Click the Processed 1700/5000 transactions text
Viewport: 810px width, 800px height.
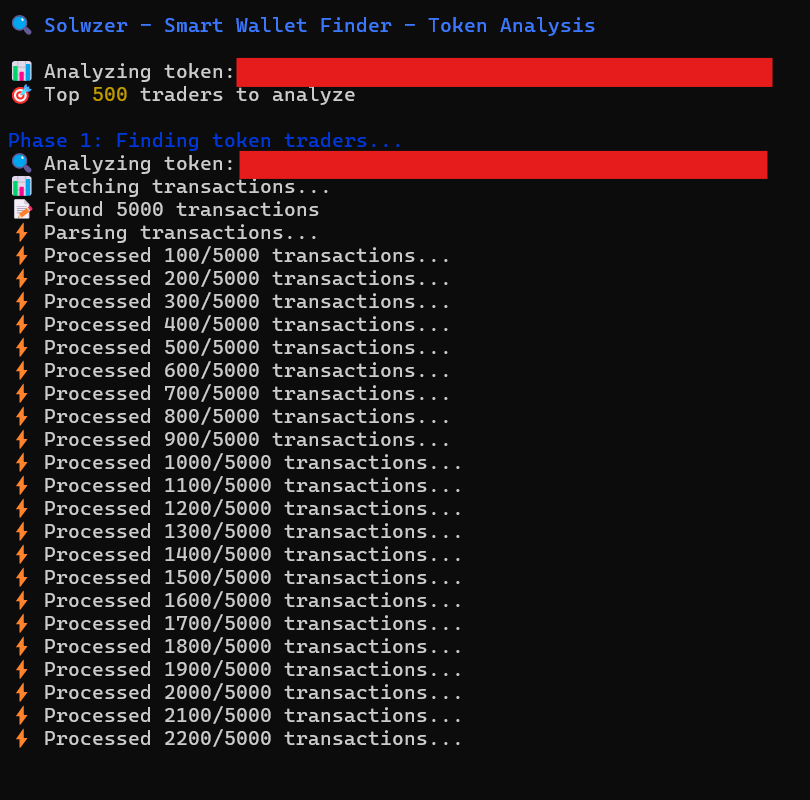[x=253, y=623]
